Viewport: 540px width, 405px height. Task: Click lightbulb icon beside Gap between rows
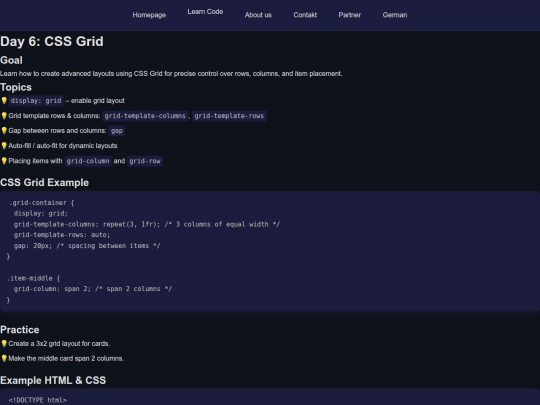click(4, 131)
